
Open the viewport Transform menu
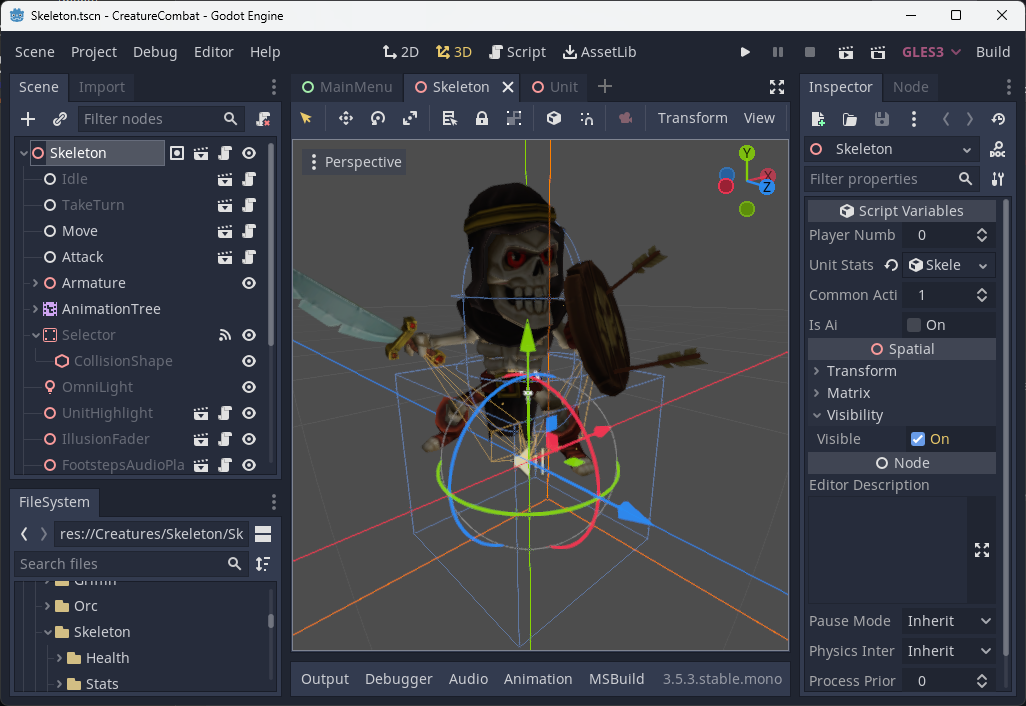[x=692, y=118]
